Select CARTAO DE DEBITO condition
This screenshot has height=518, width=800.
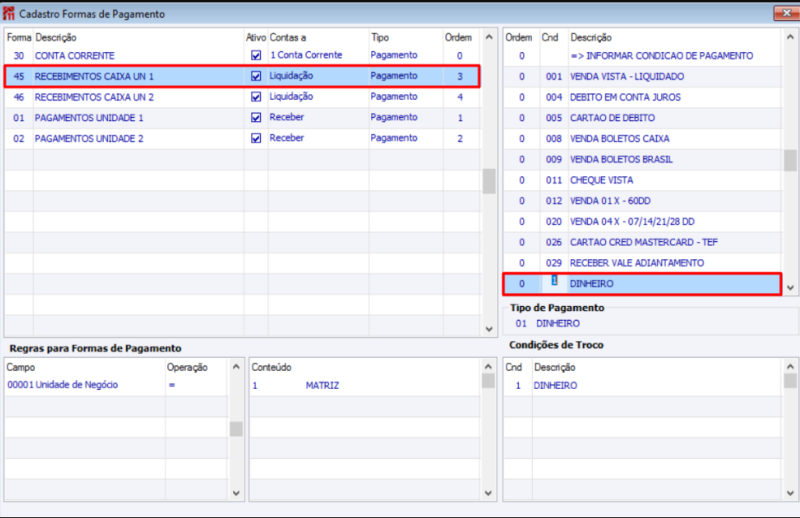click(x=642, y=118)
